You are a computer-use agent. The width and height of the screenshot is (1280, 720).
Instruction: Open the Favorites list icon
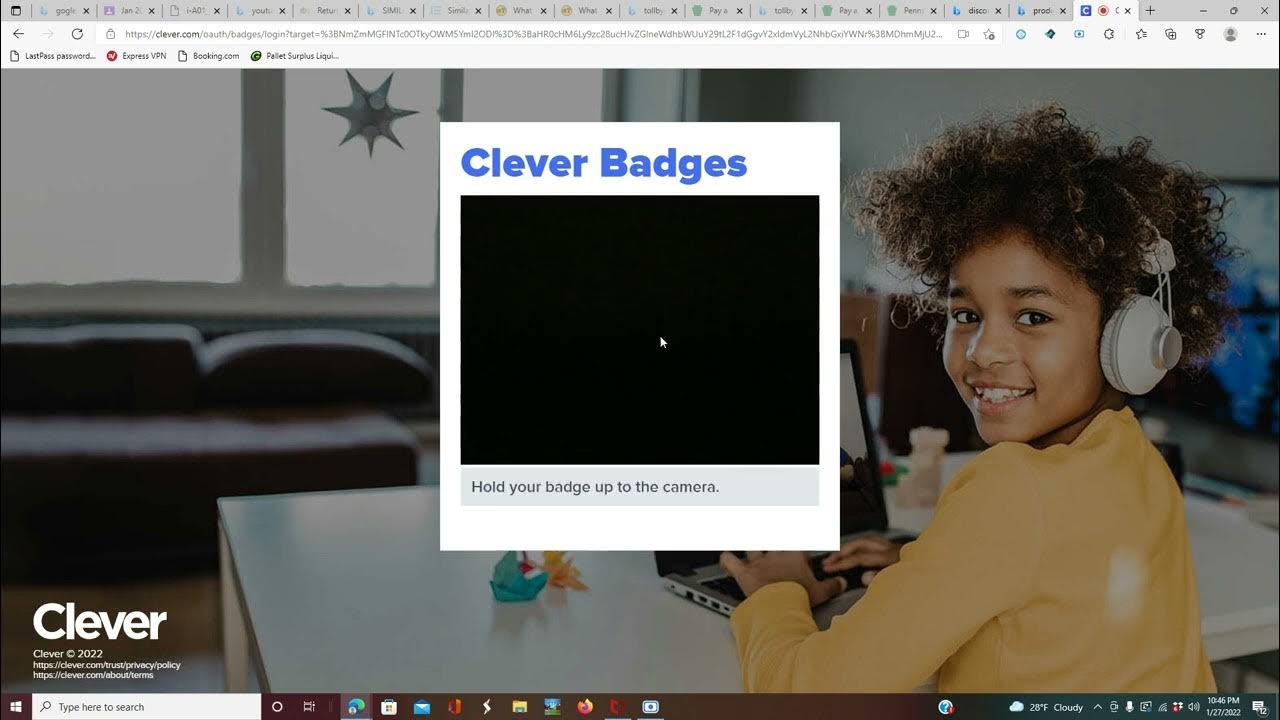tap(1141, 33)
